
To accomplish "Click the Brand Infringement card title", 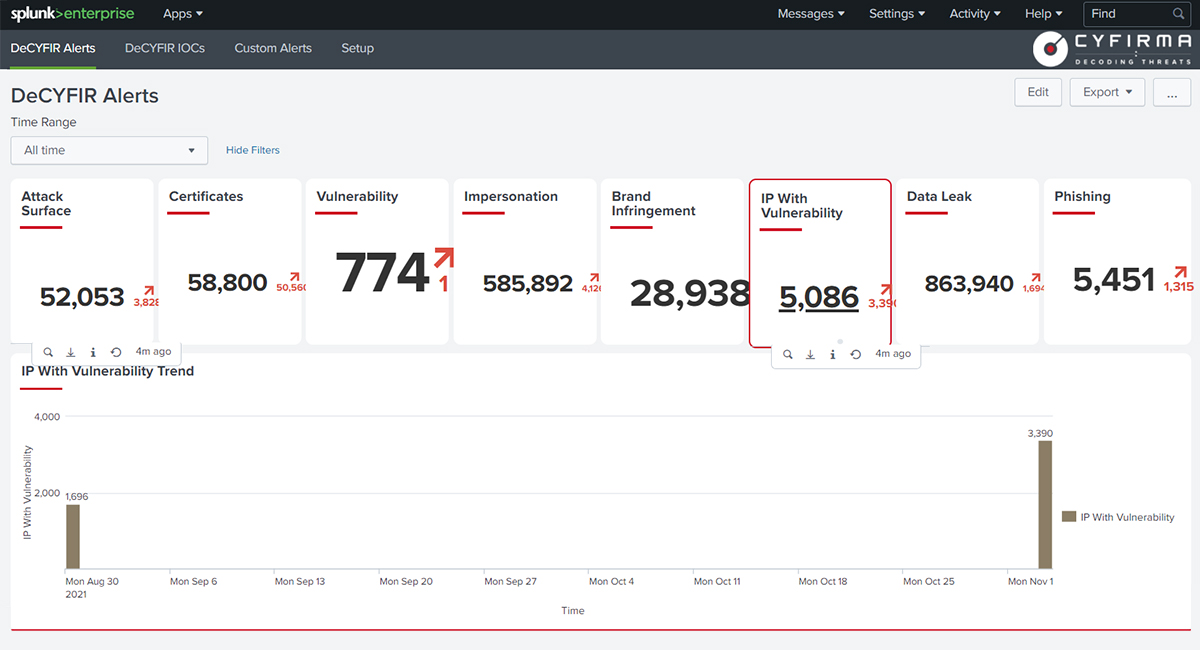I will 654,204.
